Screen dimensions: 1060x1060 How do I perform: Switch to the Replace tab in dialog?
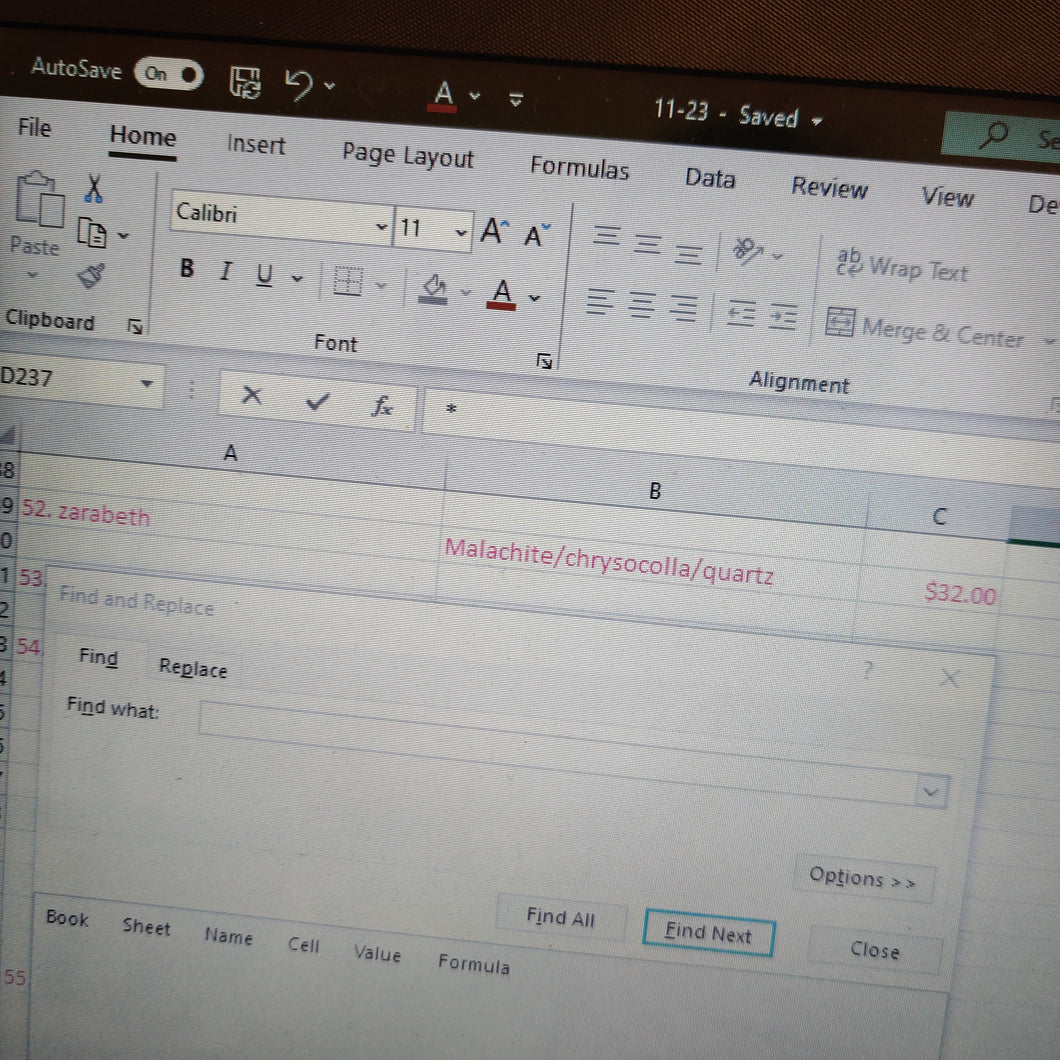193,668
